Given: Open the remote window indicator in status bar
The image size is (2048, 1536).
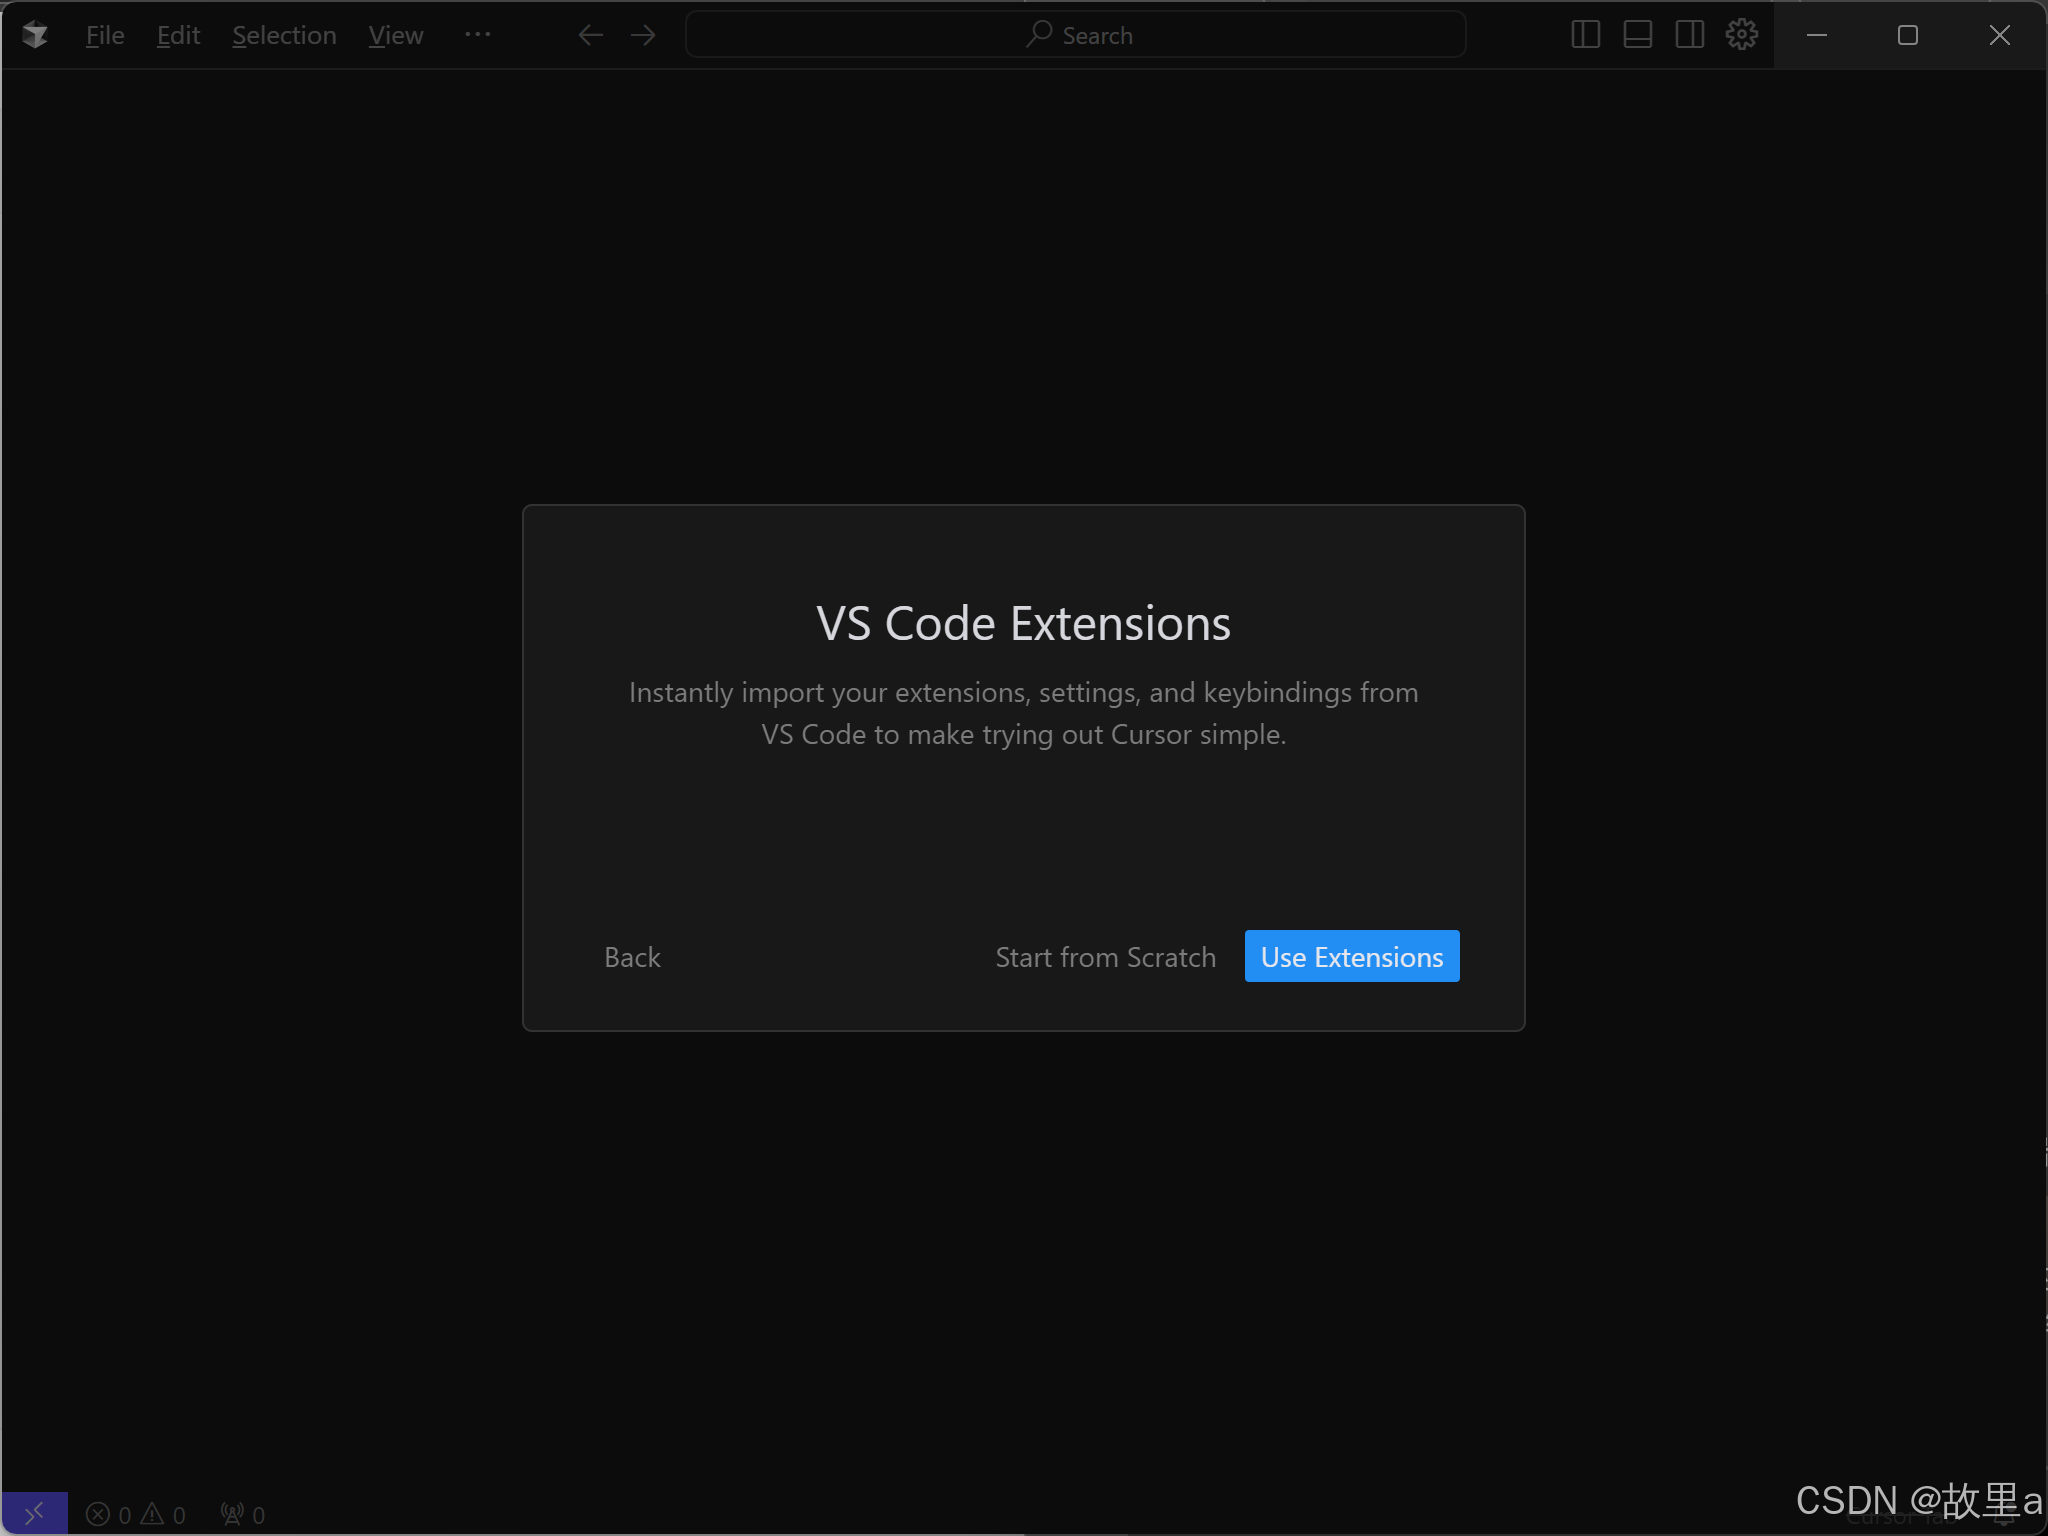Looking at the screenshot, I should [34, 1513].
